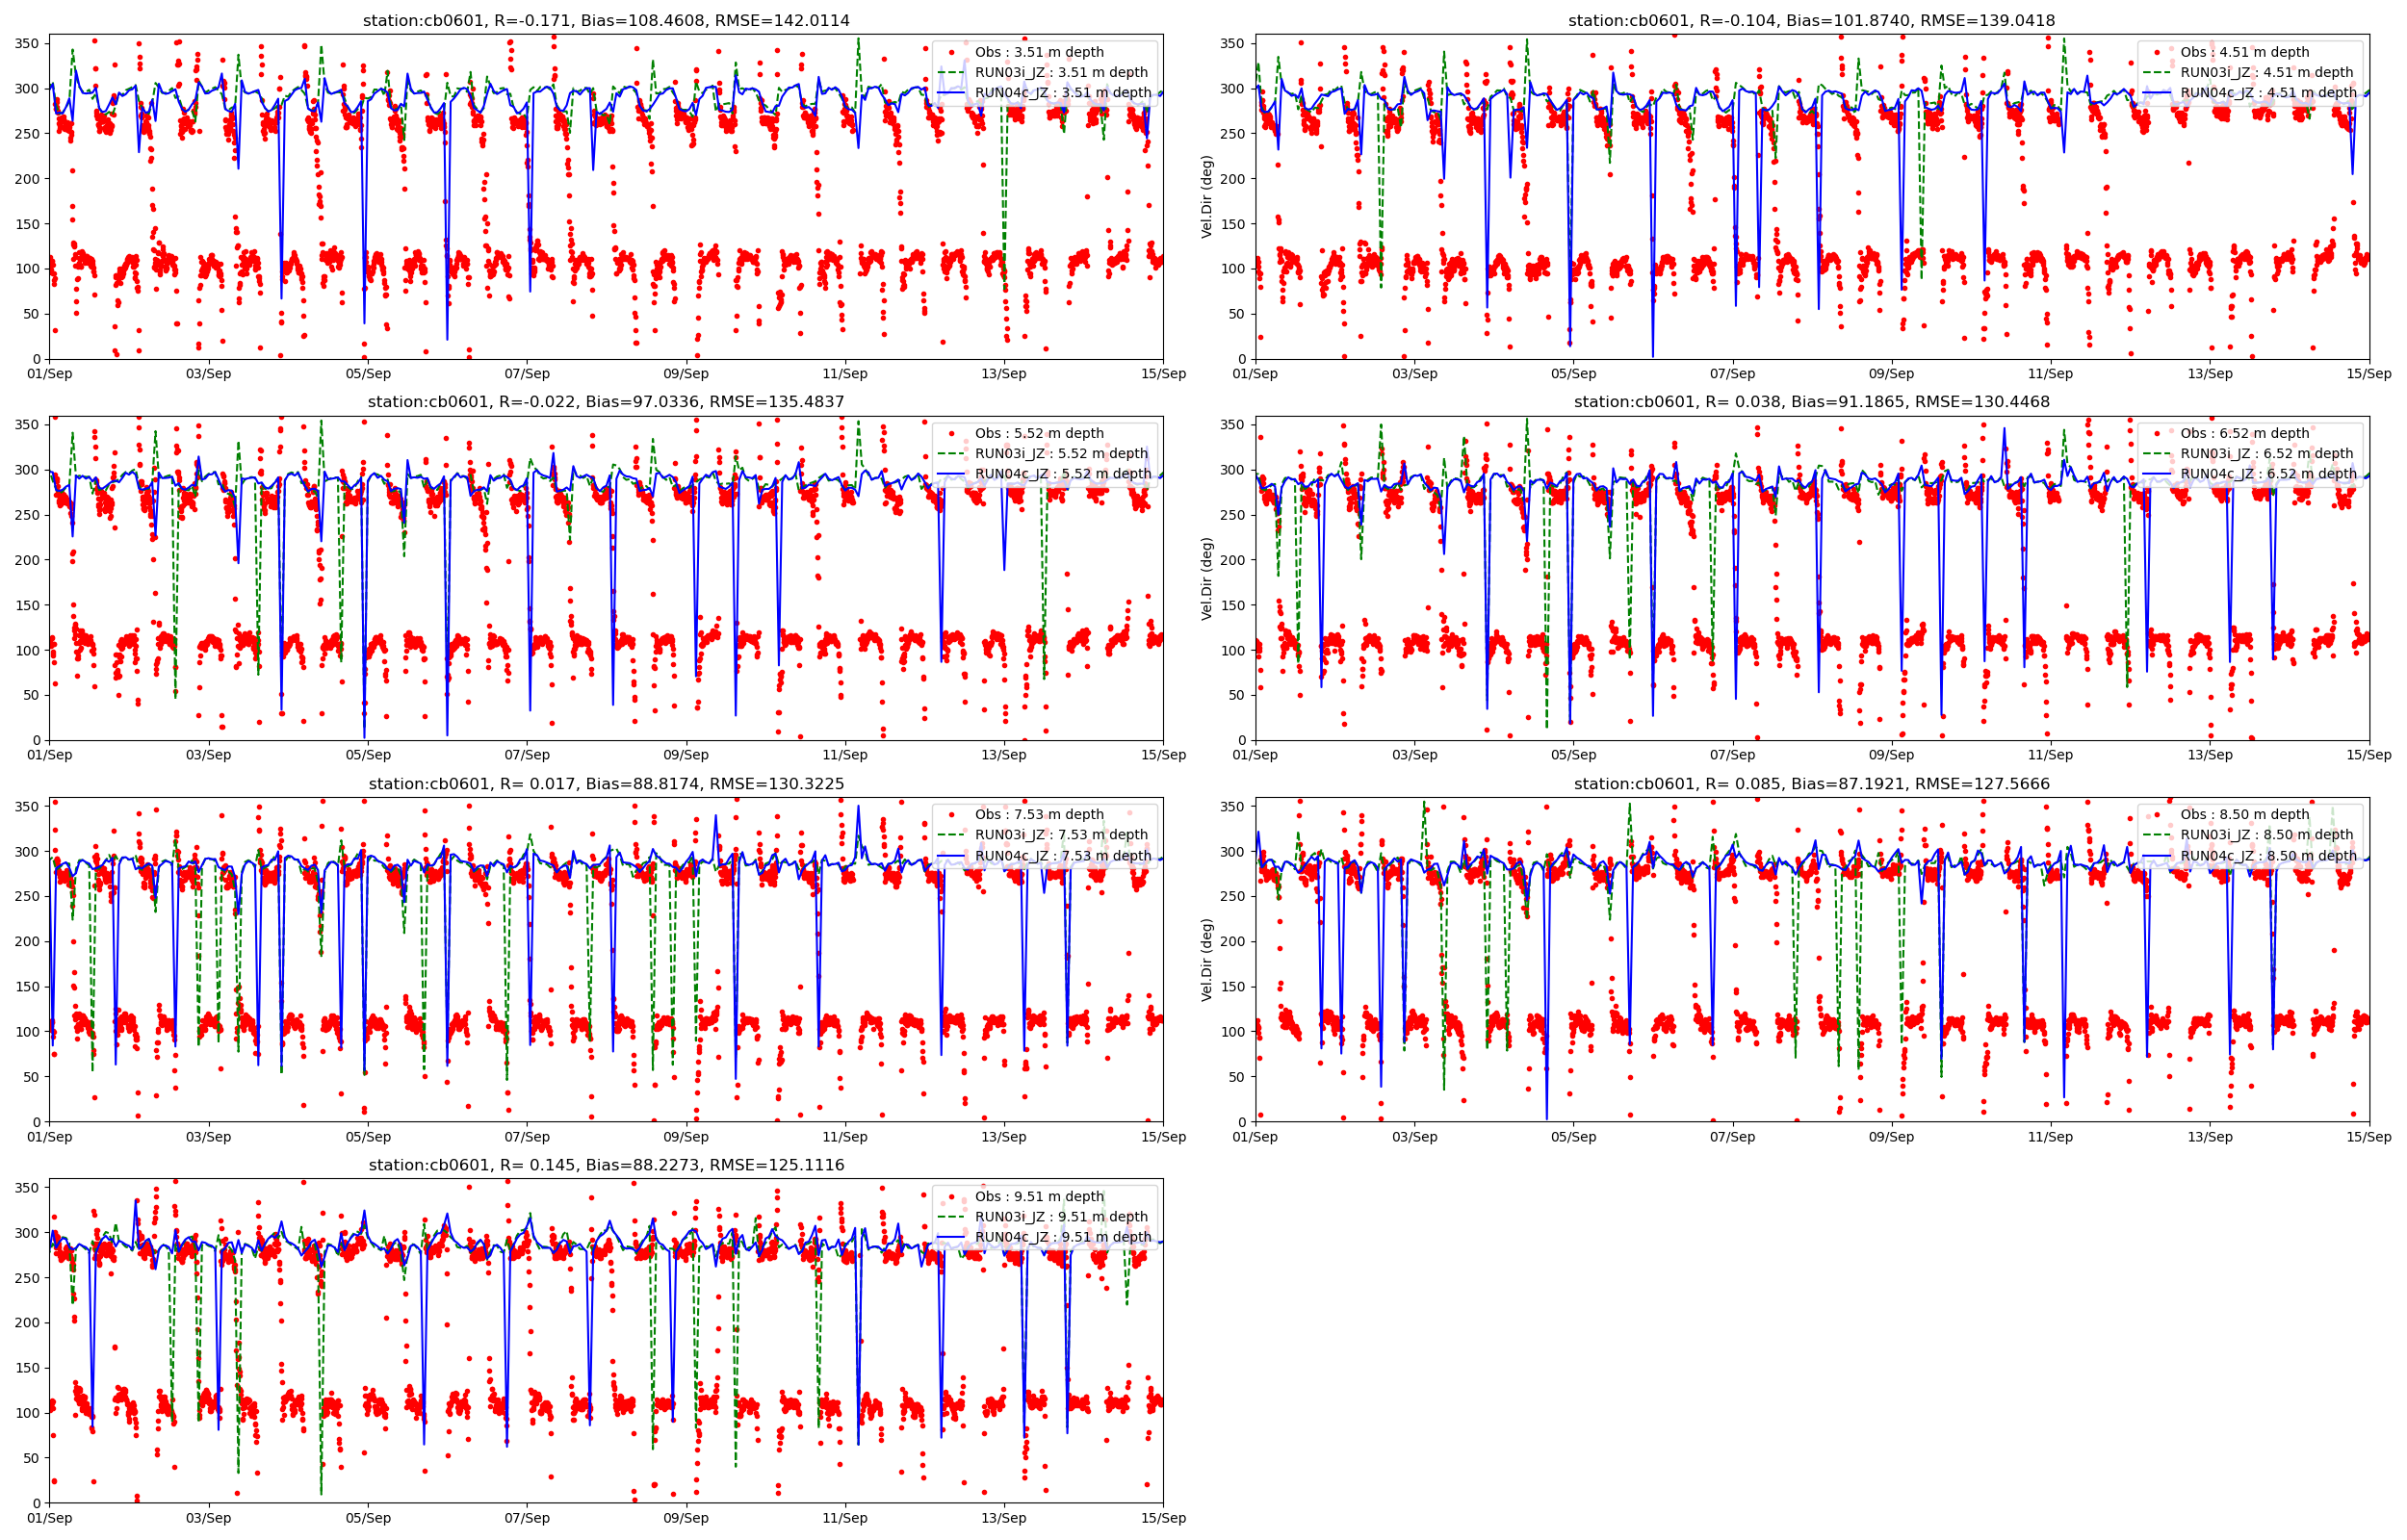Click blue line sample in 8.50 m legend
Viewport: 2407px width, 1540px height.
pyautogui.click(x=2157, y=856)
